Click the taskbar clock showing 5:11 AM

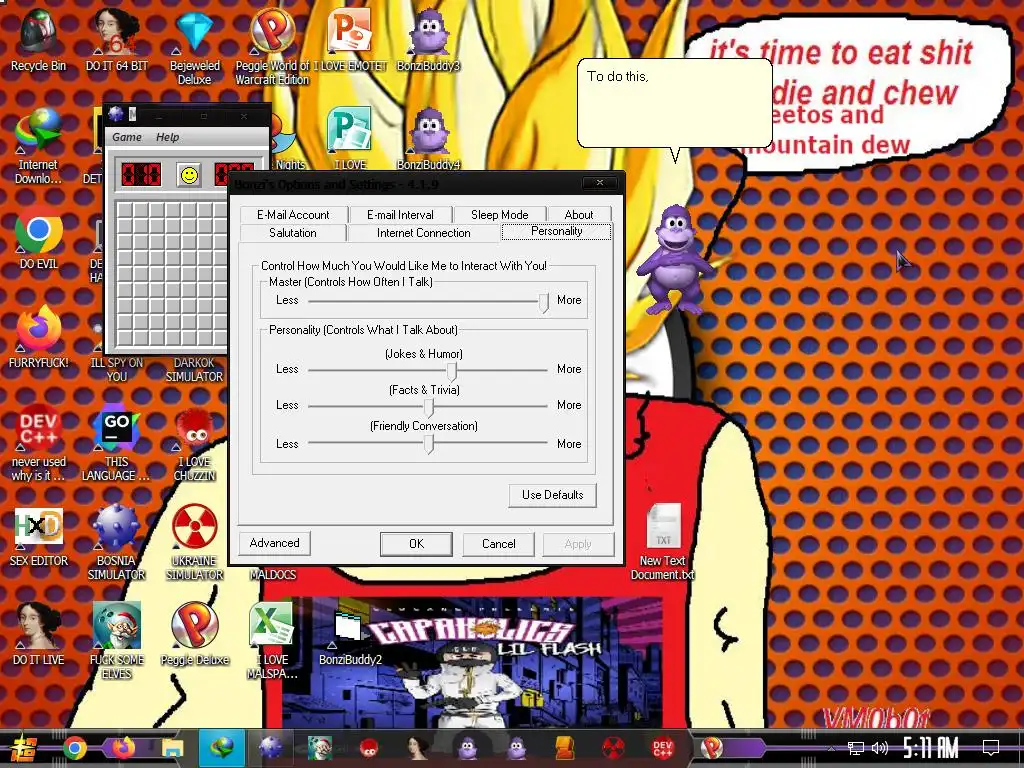pos(930,748)
